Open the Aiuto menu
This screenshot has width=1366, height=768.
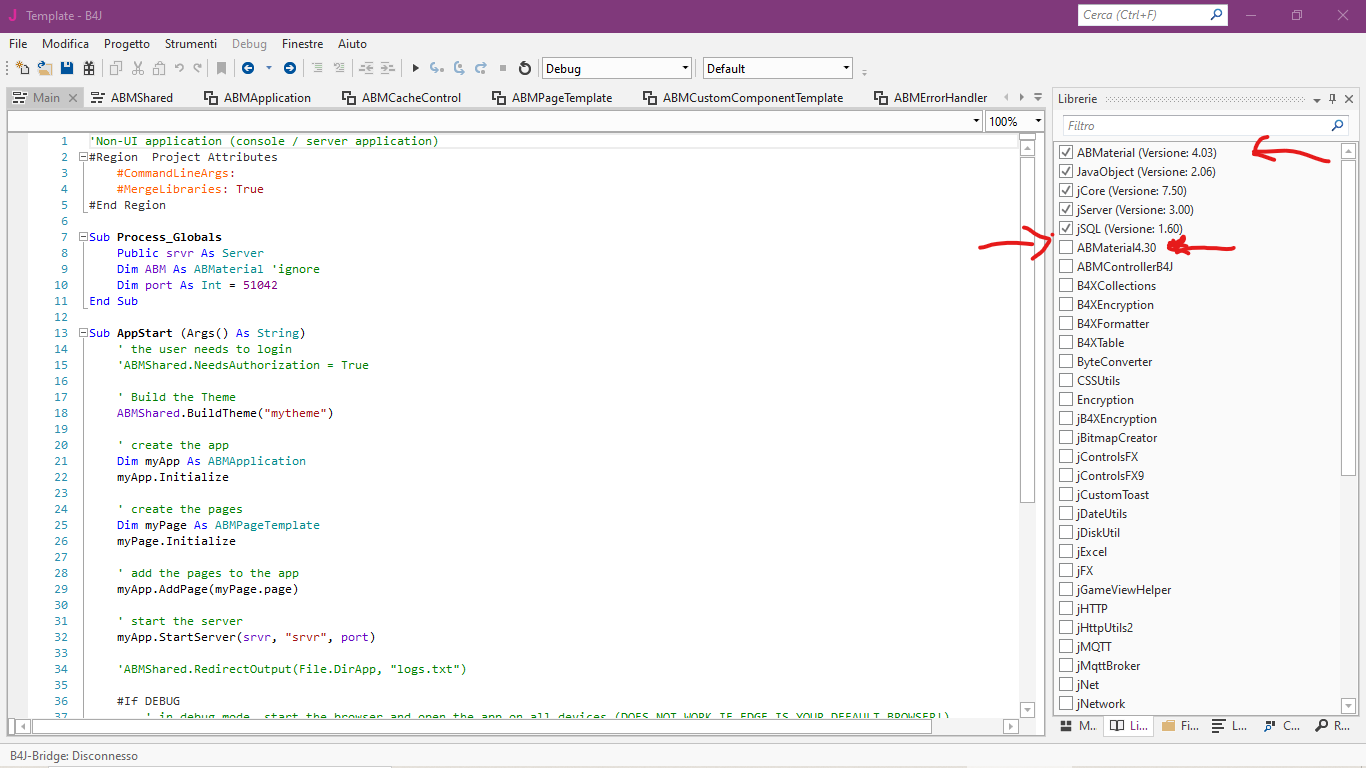coord(352,44)
